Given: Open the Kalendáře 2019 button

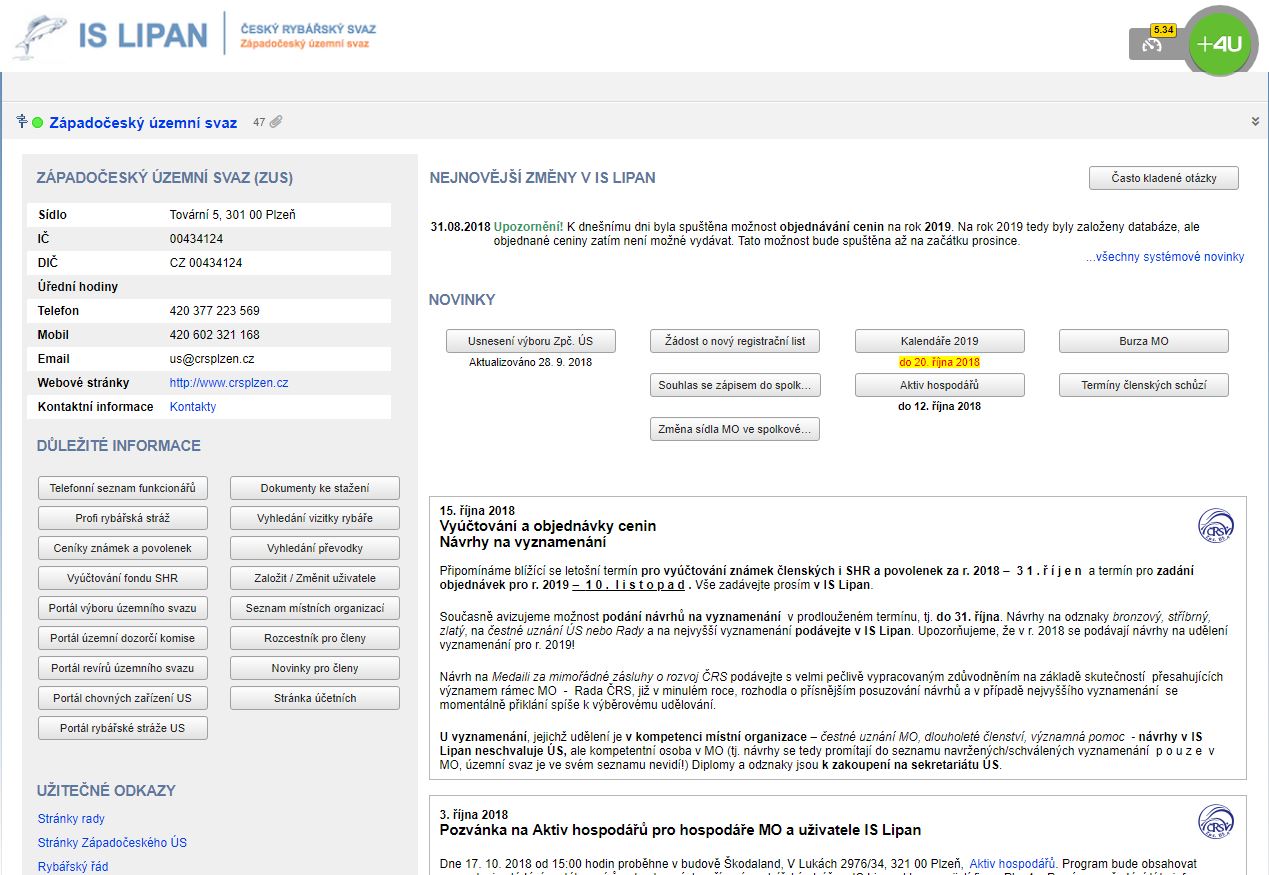Looking at the screenshot, I should tap(939, 341).
